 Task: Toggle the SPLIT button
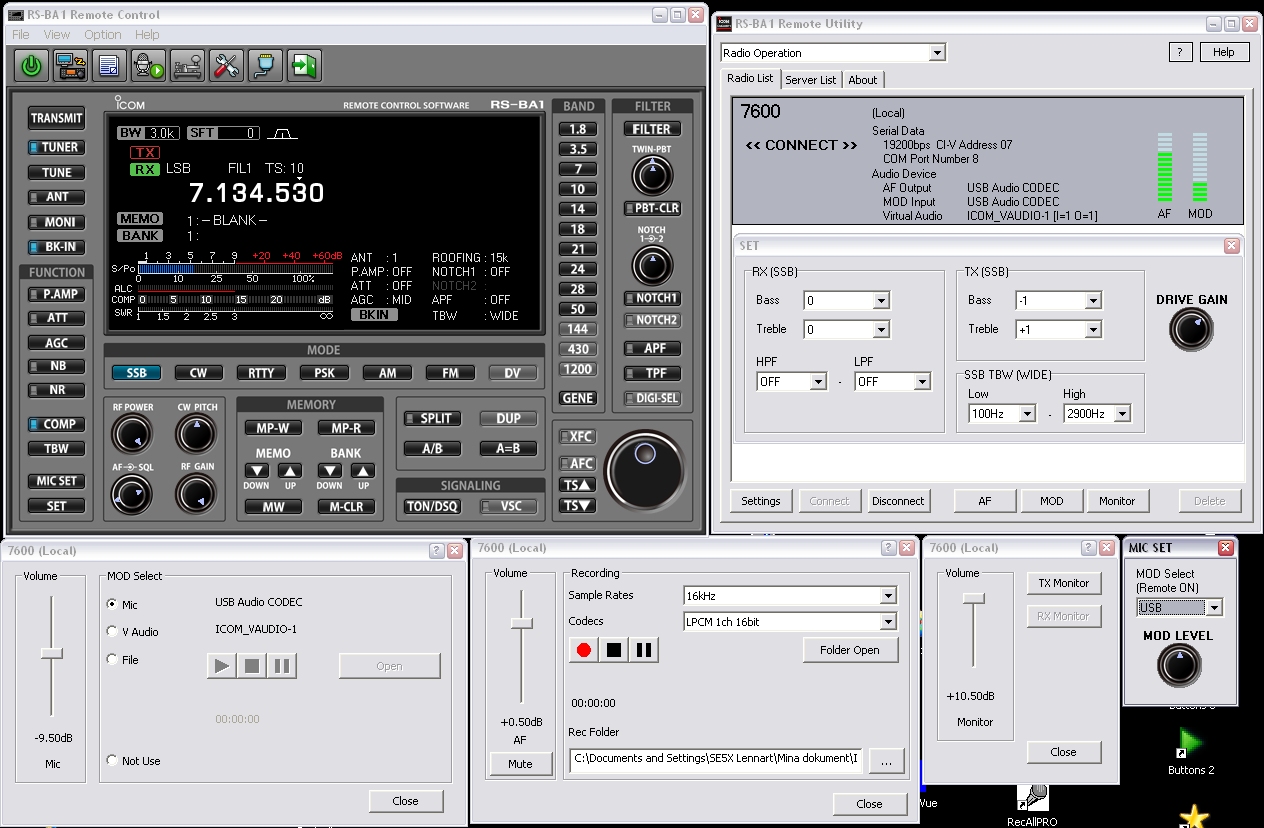(x=431, y=419)
